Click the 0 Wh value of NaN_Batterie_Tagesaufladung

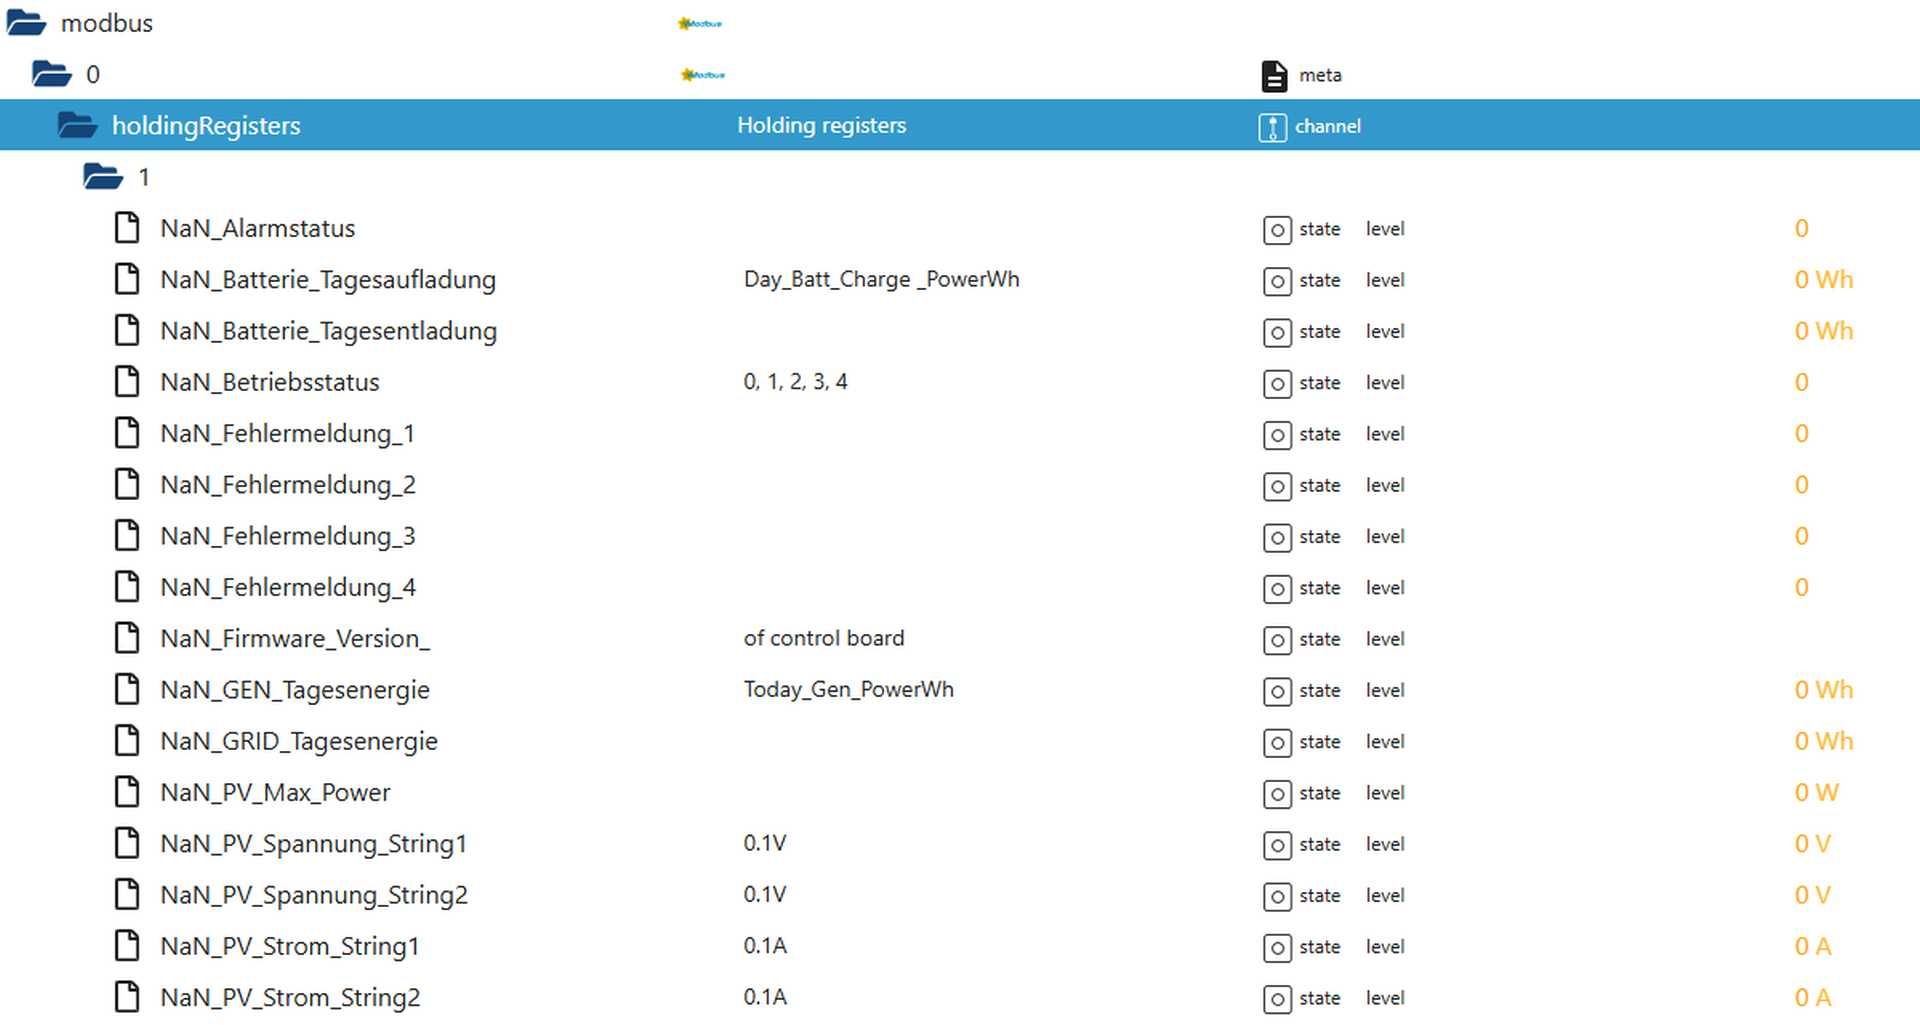1824,279
